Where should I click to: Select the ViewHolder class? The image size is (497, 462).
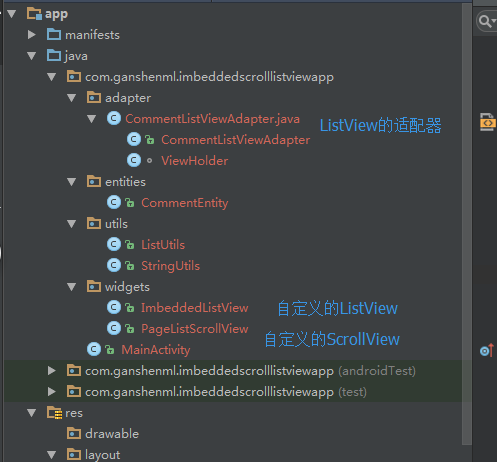coord(195,161)
